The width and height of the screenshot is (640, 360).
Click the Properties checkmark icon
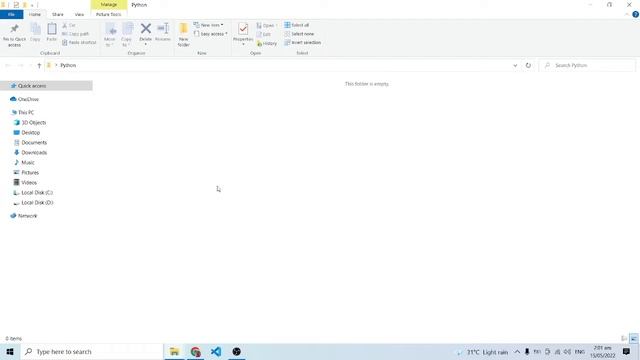click(x=243, y=29)
